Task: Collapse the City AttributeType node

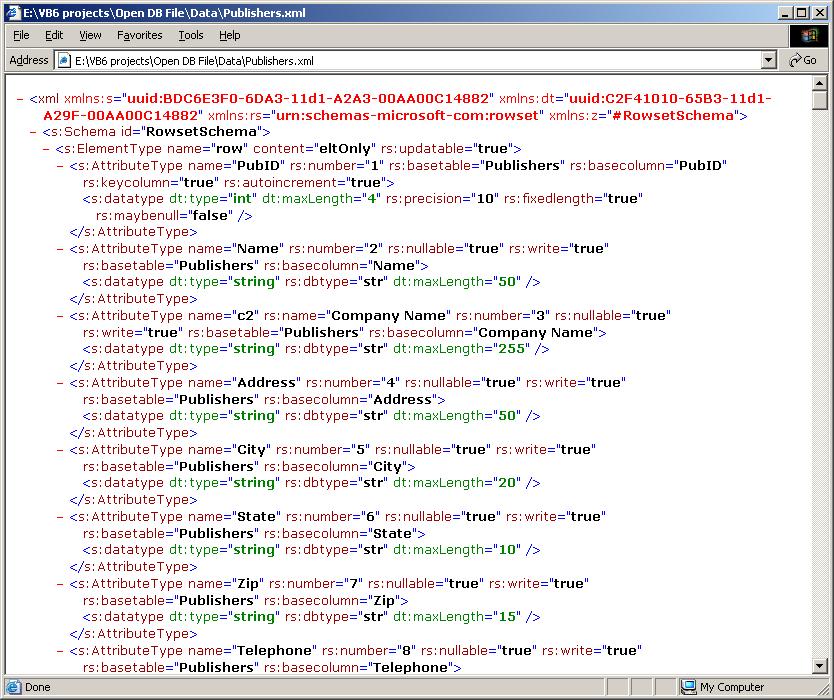Action: click(x=60, y=450)
